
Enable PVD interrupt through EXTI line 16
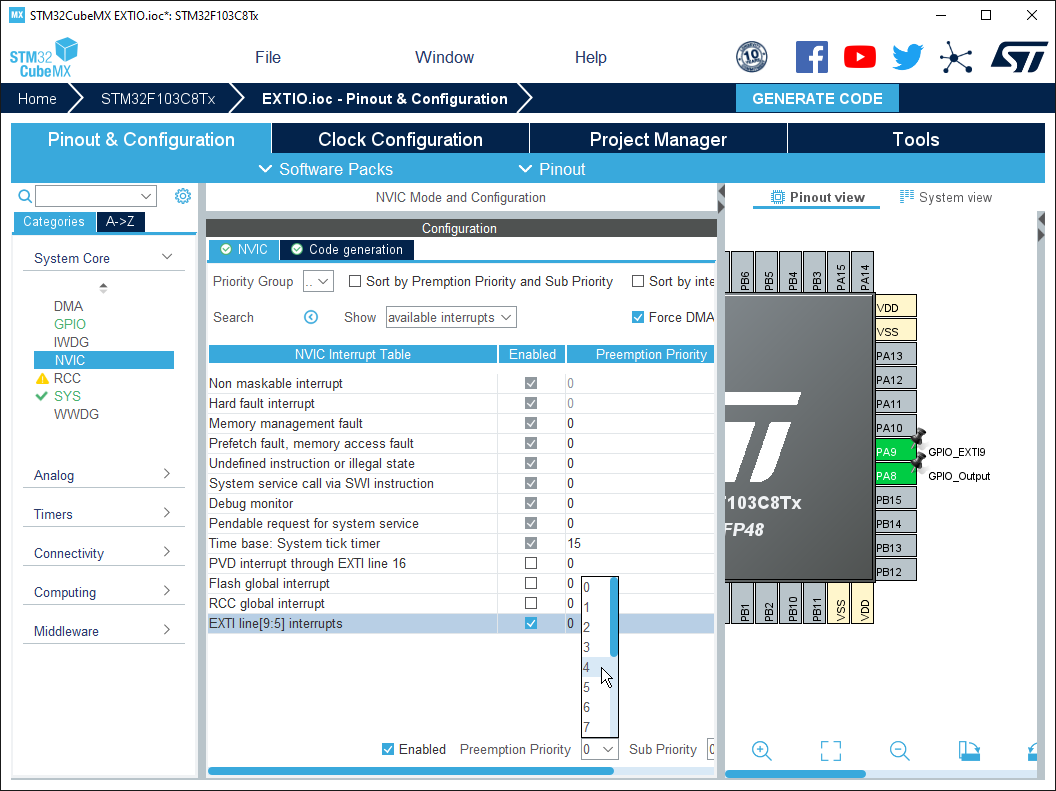(531, 563)
